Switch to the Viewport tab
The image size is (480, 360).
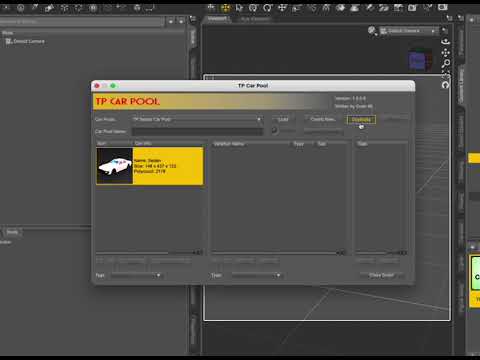pyautogui.click(x=217, y=19)
